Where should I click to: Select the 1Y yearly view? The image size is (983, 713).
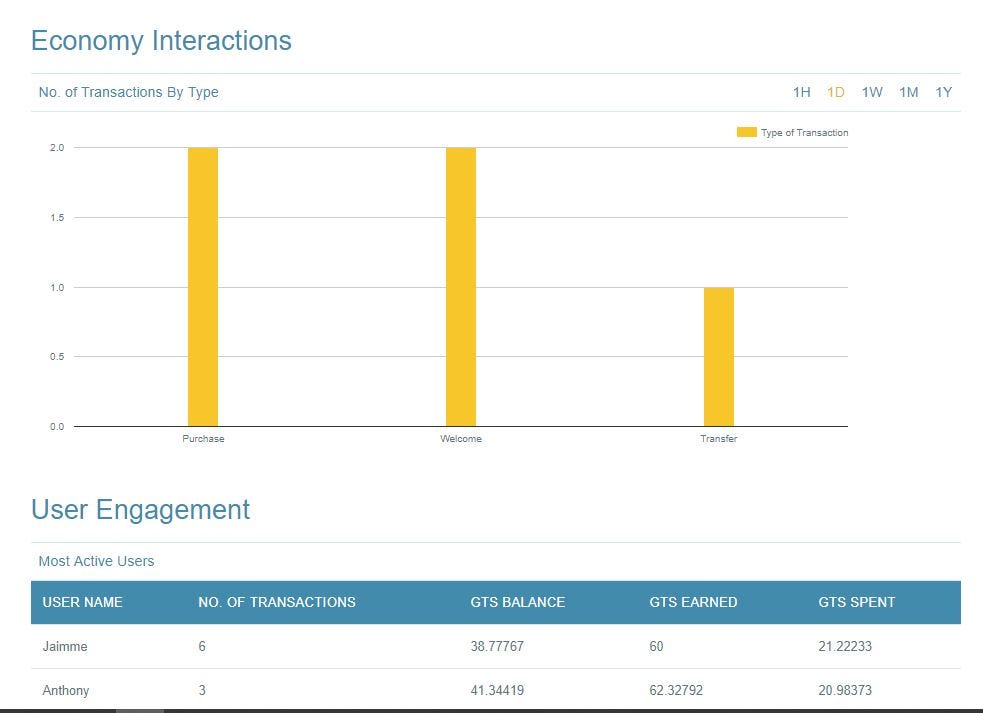click(x=943, y=92)
